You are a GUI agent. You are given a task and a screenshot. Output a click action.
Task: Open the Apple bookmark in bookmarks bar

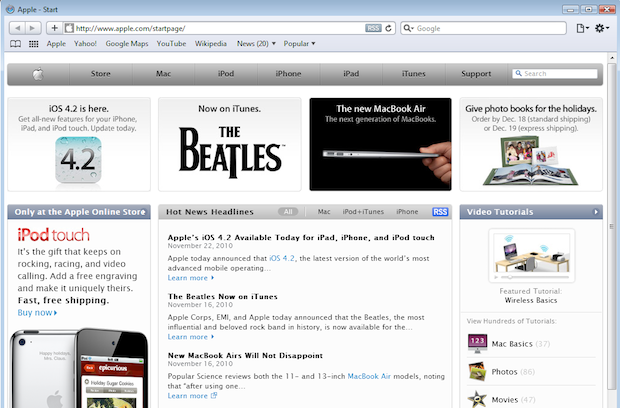point(56,43)
